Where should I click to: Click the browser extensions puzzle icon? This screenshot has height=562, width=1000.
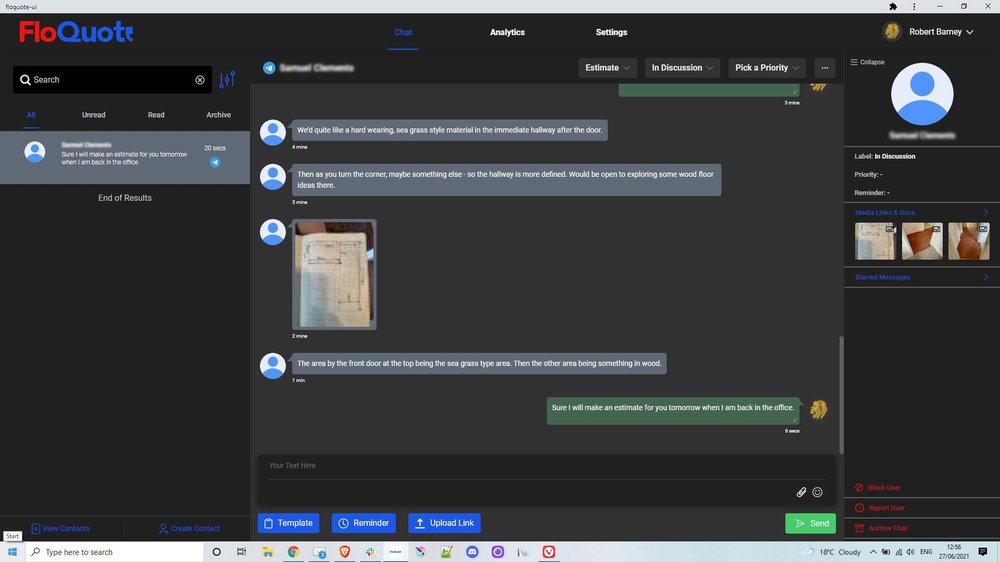(x=893, y=6)
